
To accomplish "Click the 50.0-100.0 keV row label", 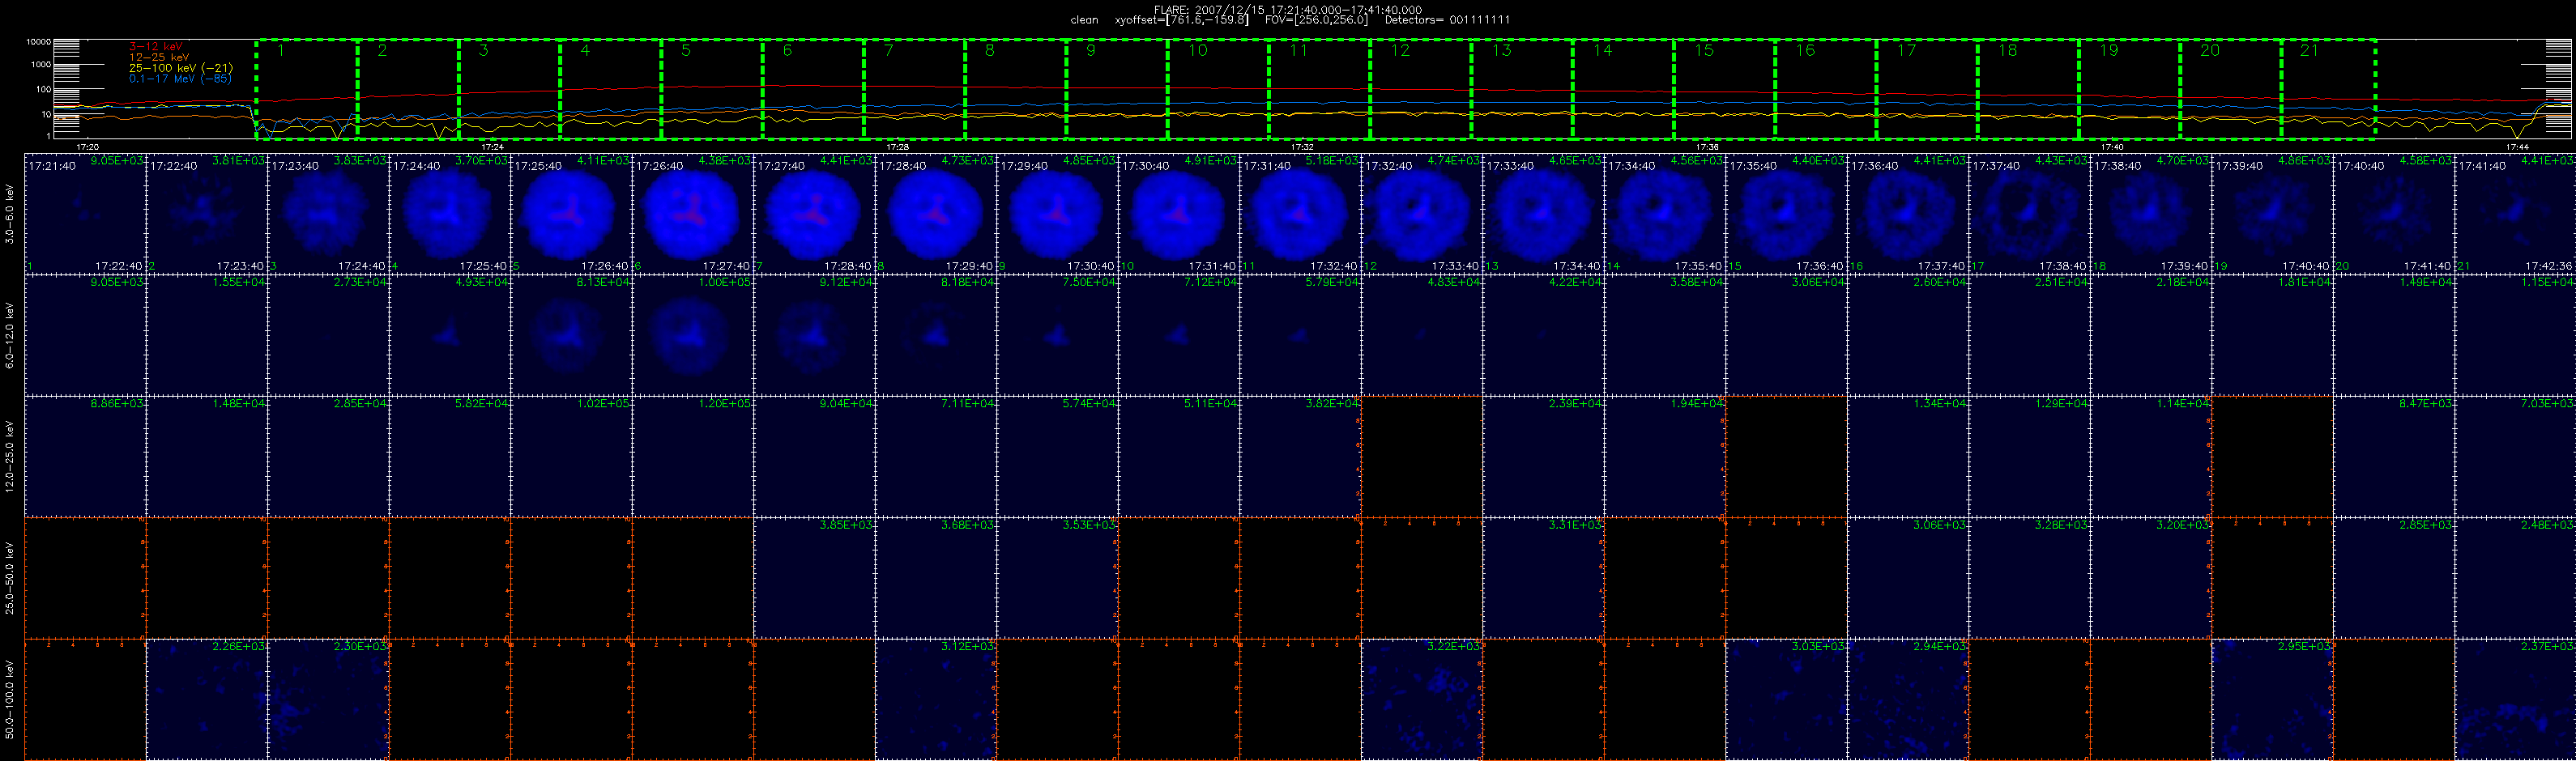I will pyautogui.click(x=10, y=699).
